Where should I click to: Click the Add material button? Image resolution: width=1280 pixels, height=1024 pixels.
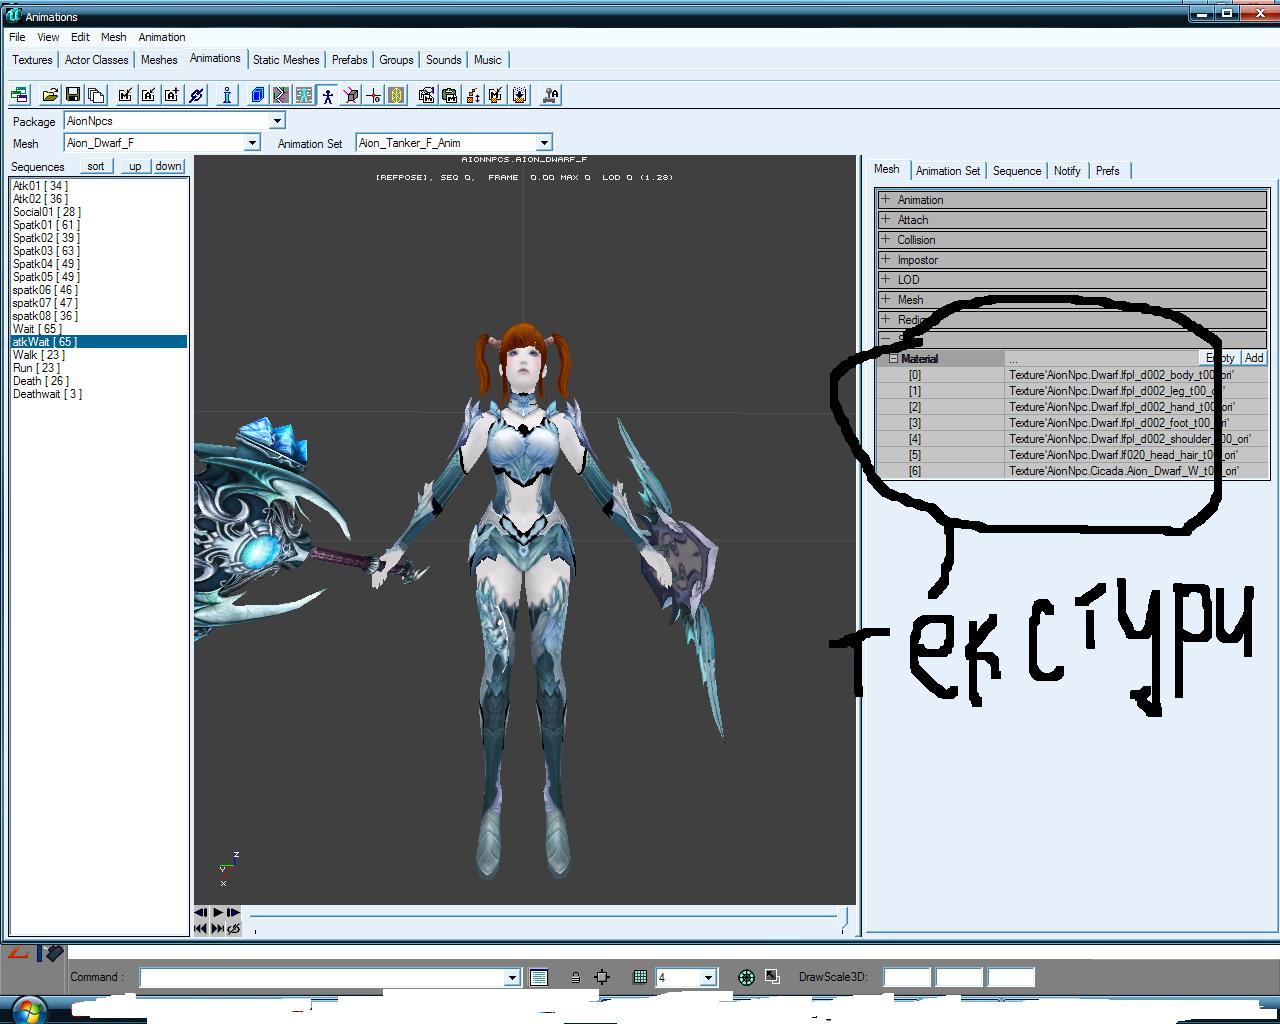click(1253, 358)
